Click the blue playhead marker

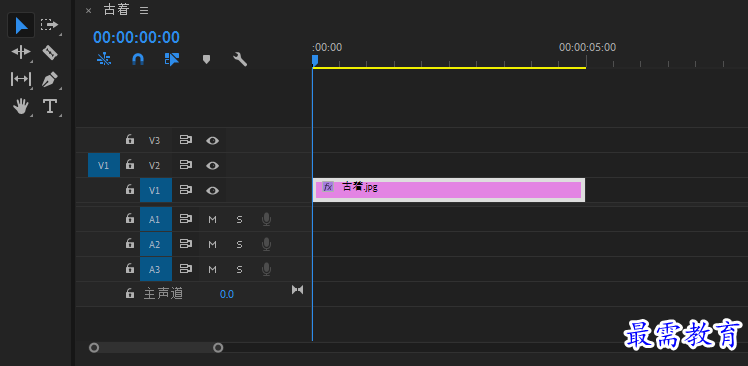[315, 61]
